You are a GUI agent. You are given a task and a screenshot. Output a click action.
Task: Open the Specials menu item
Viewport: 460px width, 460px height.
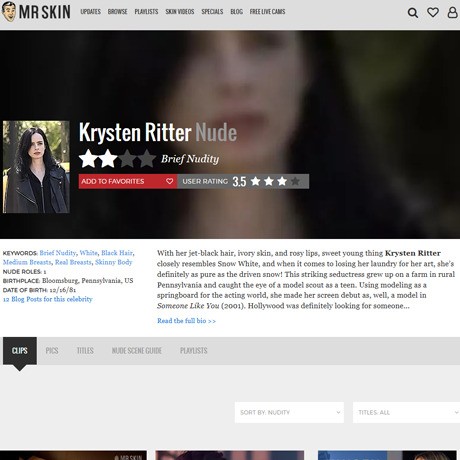pyautogui.click(x=212, y=12)
